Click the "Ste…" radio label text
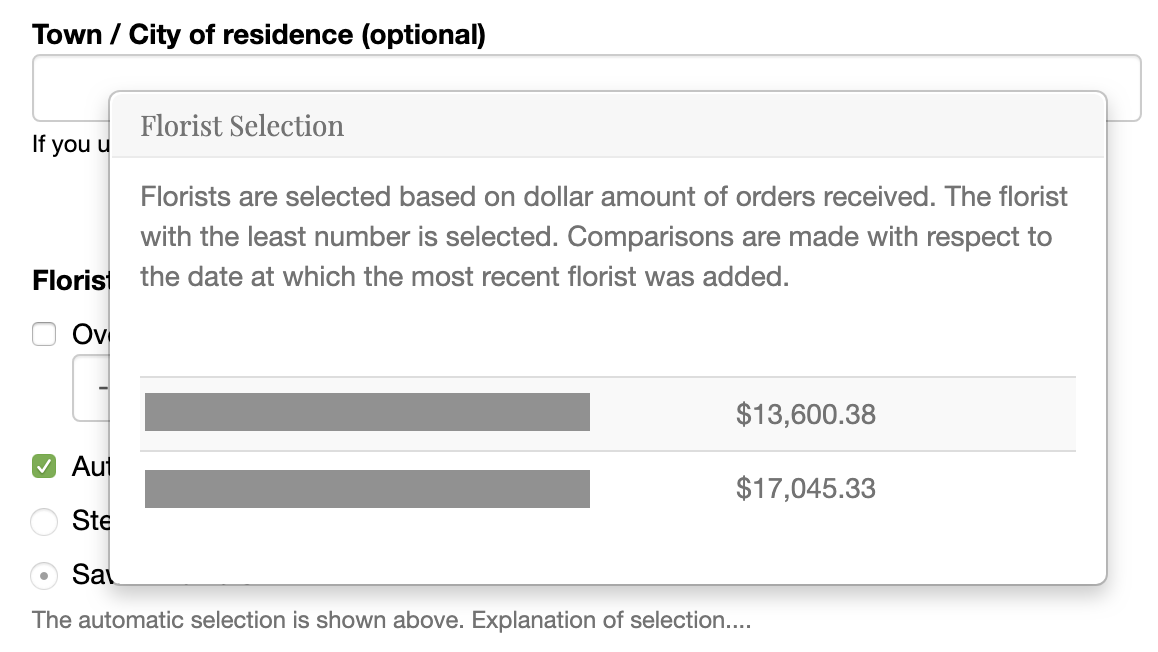Screen dimensions: 1158x652 (91, 521)
